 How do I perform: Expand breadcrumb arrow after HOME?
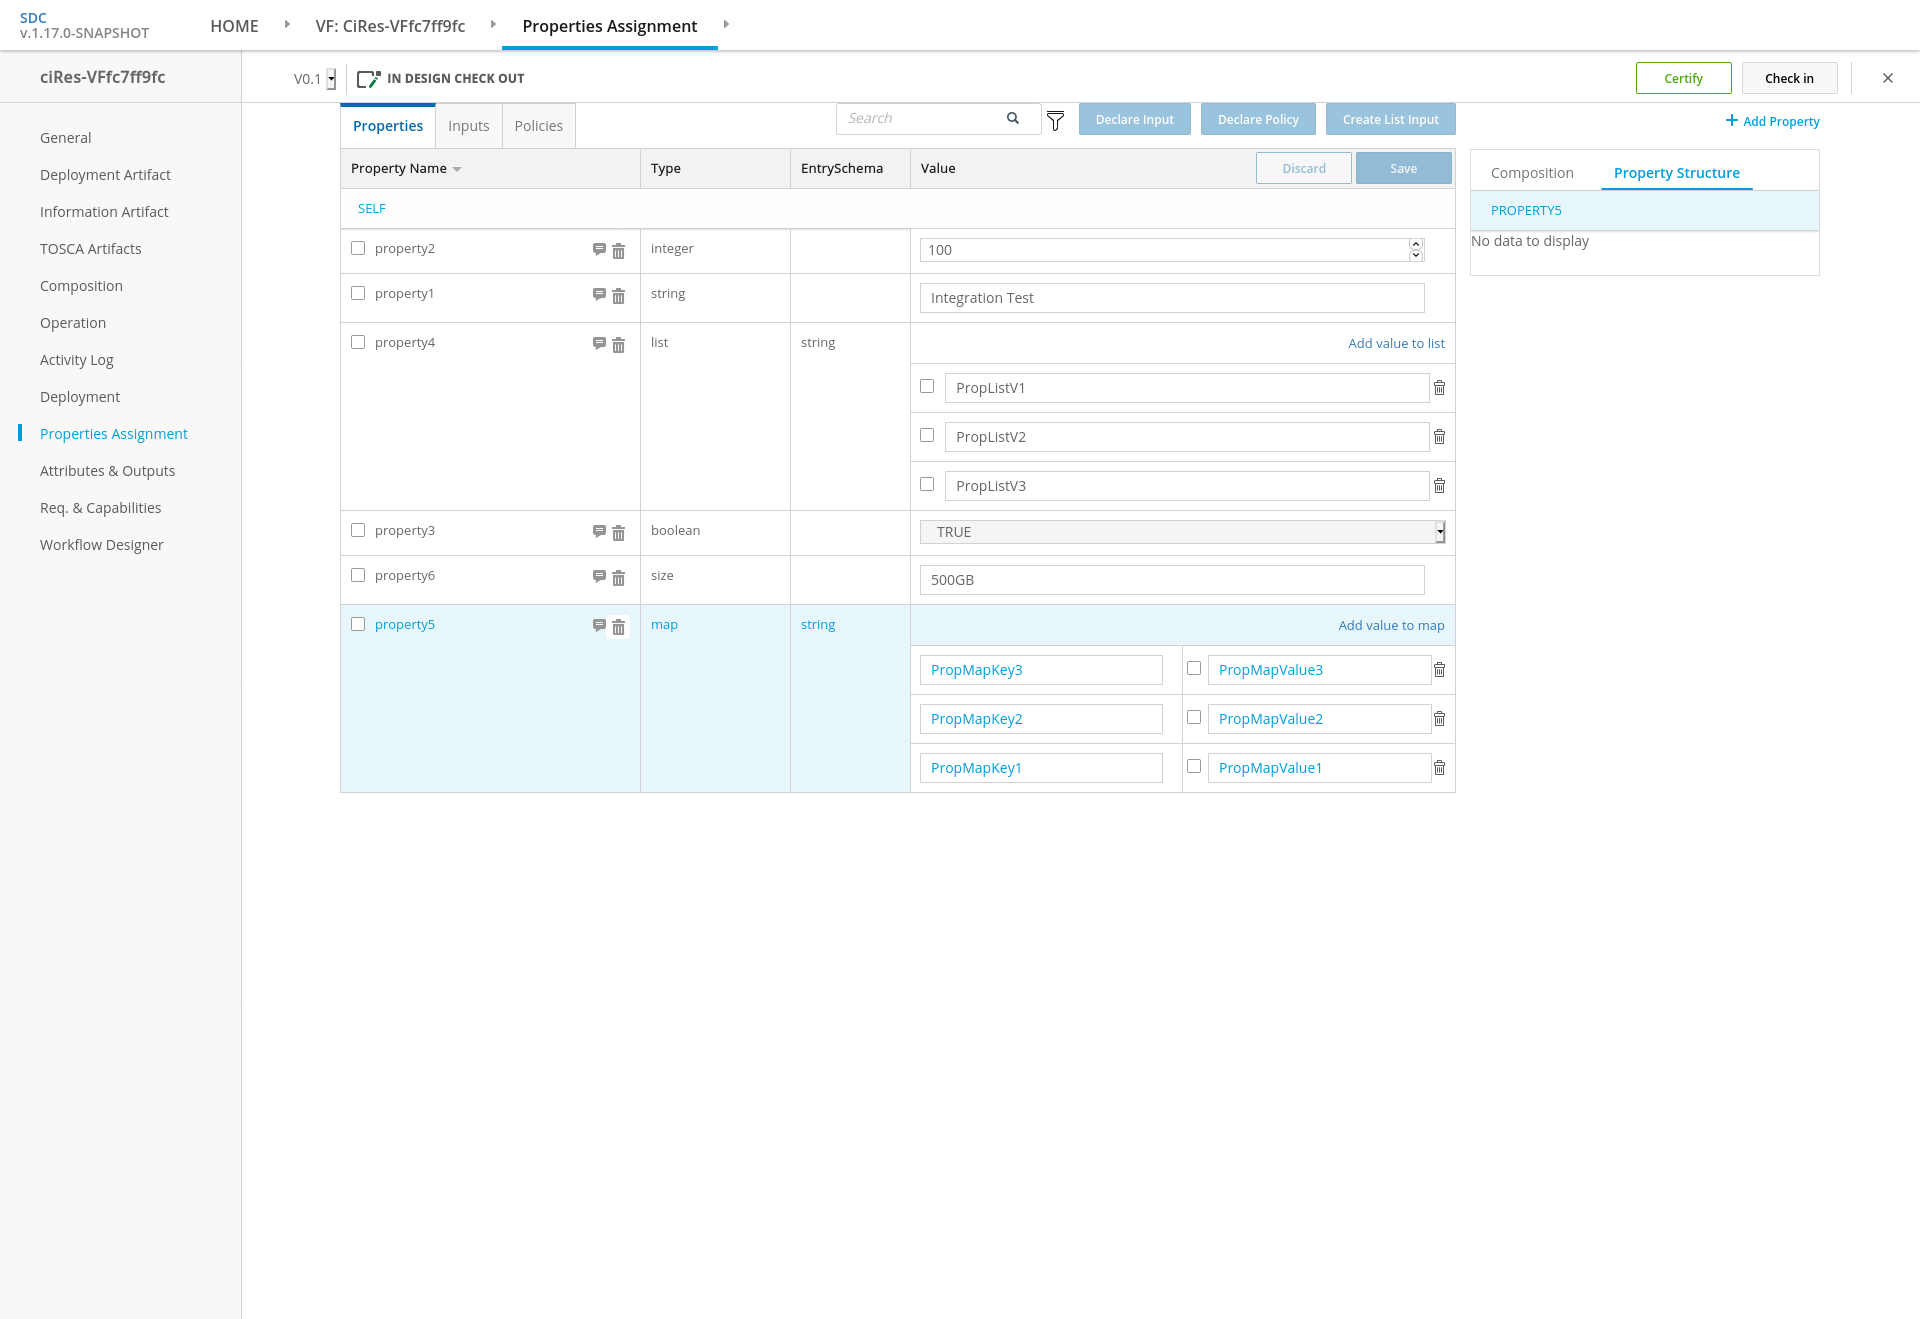point(287,24)
